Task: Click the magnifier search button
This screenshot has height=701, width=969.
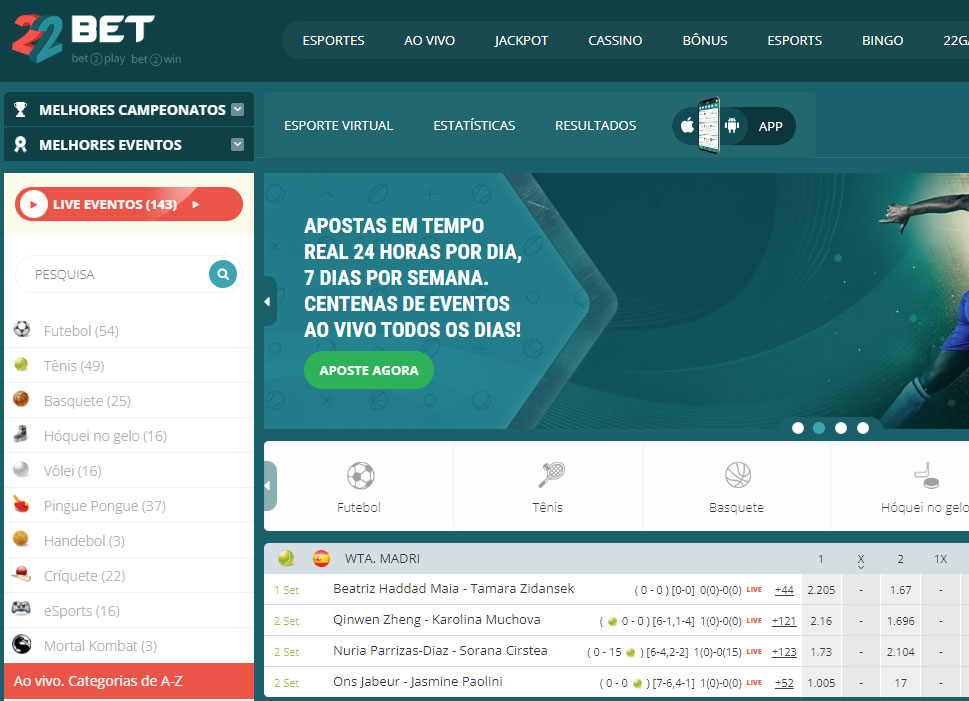Action: click(x=223, y=274)
